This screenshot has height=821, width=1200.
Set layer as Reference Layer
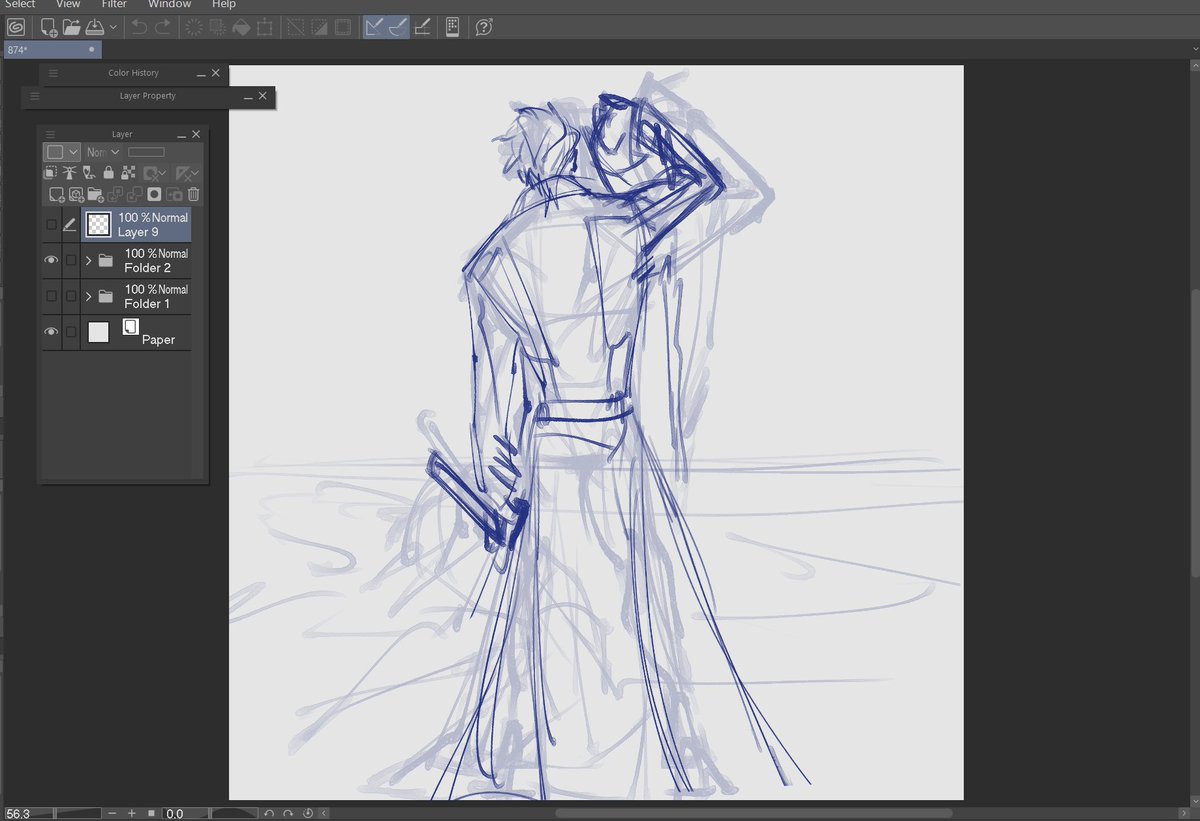[69, 173]
